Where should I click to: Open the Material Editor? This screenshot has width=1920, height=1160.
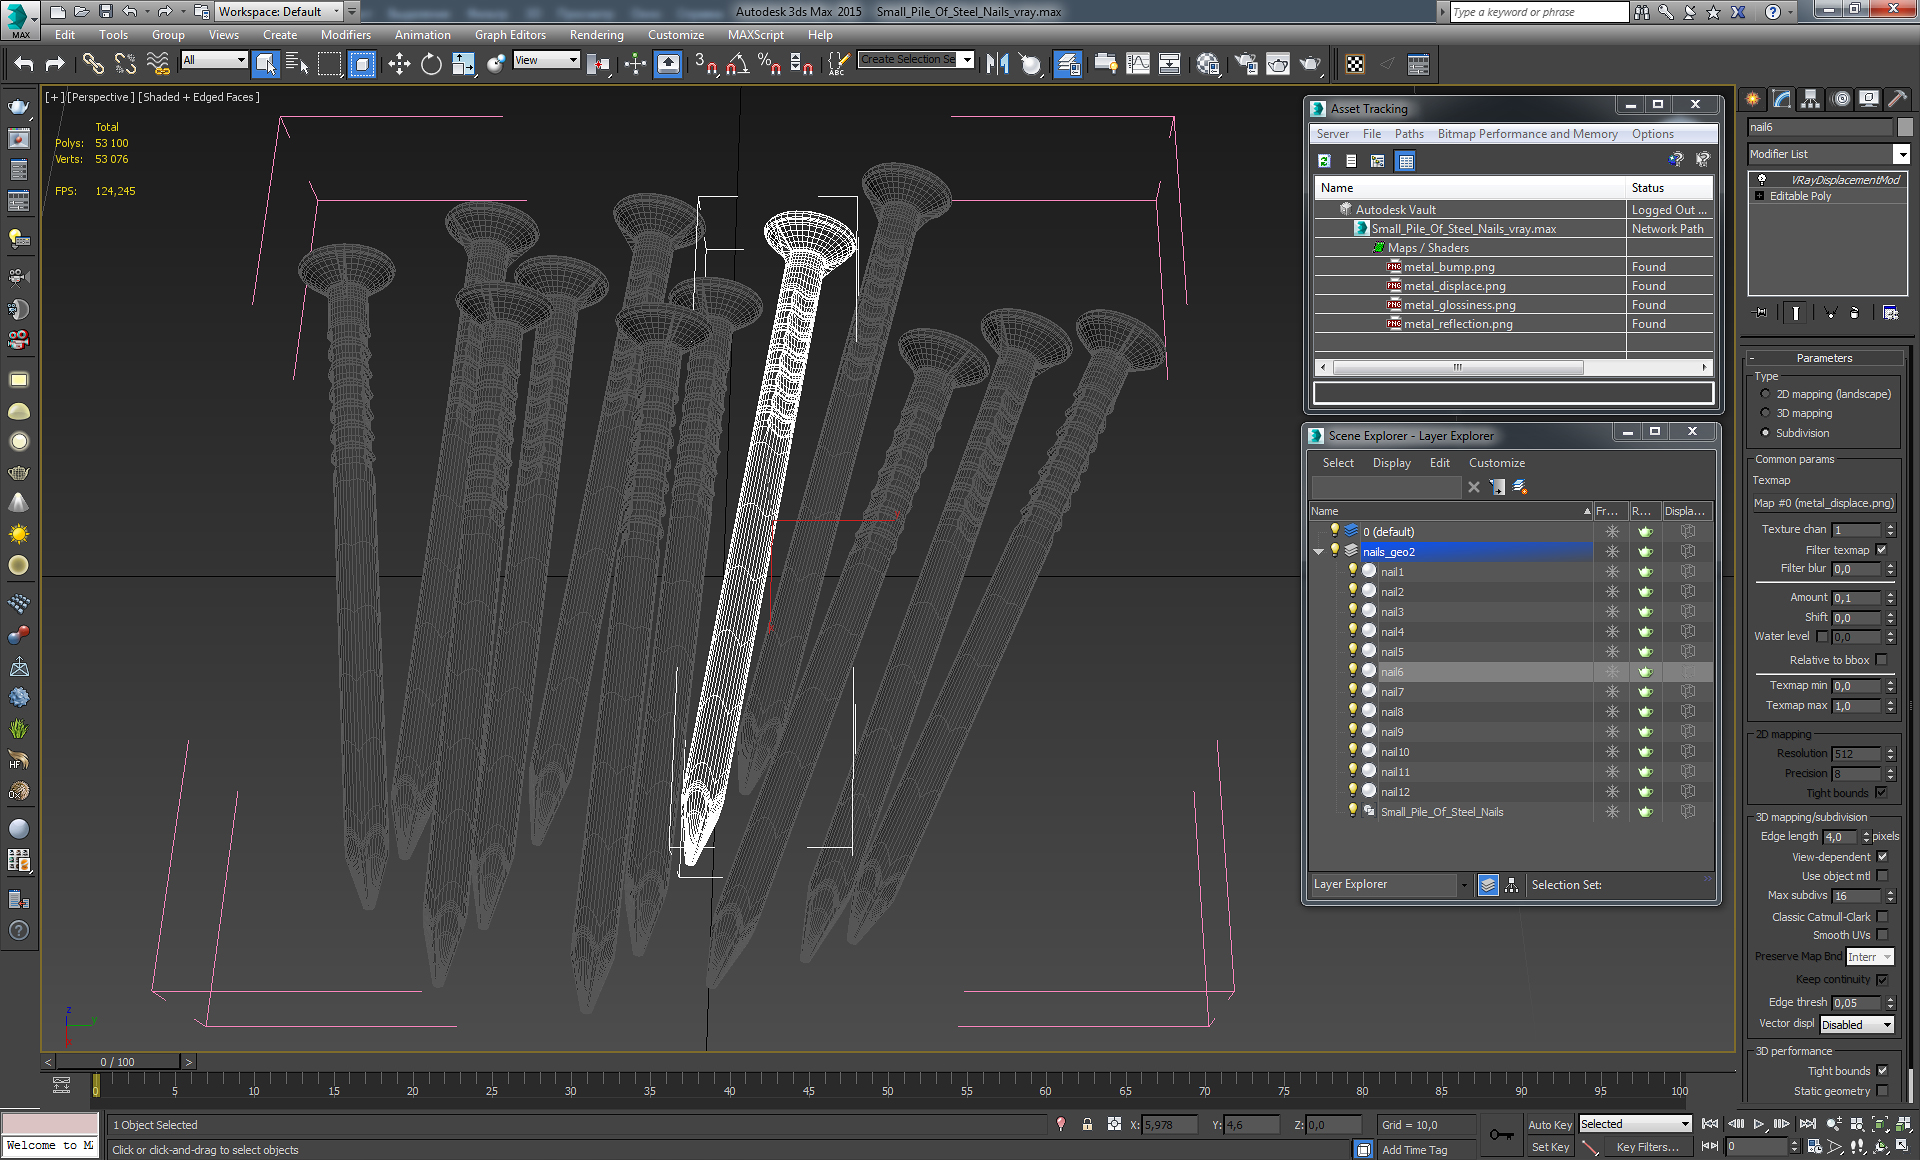pos(1208,64)
